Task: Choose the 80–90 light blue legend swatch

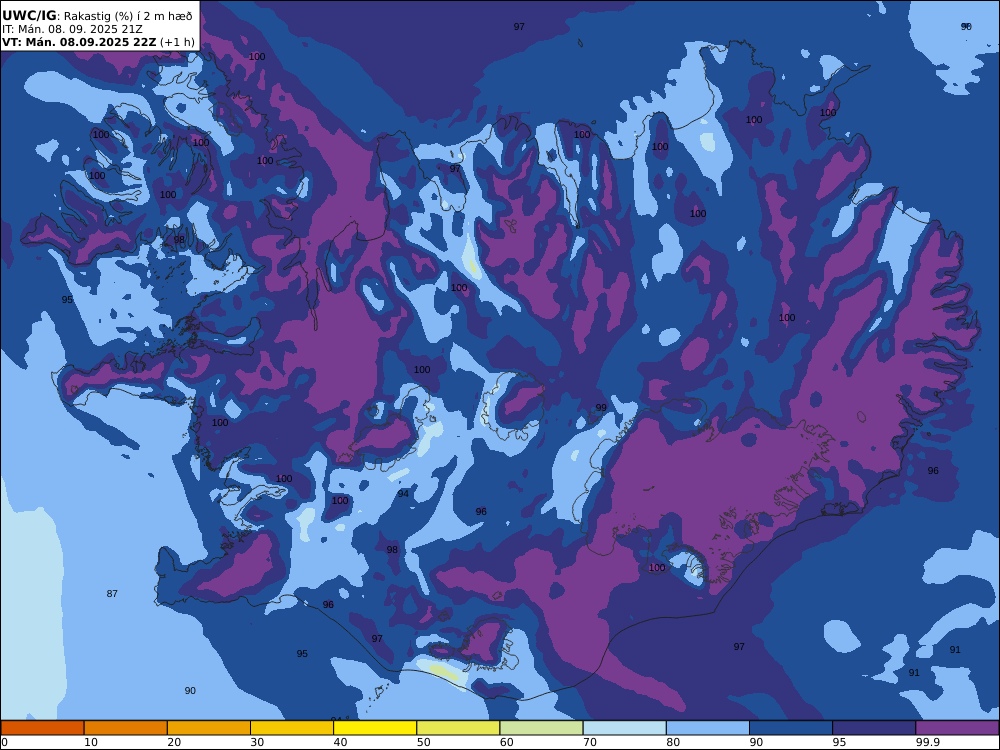Action: point(708,728)
